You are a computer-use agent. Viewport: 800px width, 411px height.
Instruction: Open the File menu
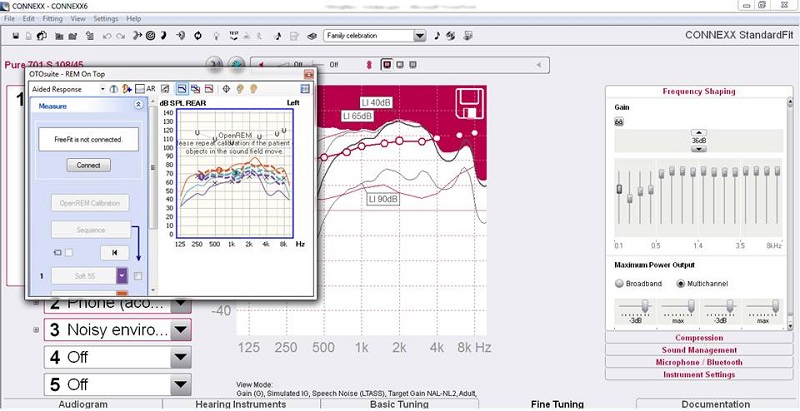[x=9, y=19]
